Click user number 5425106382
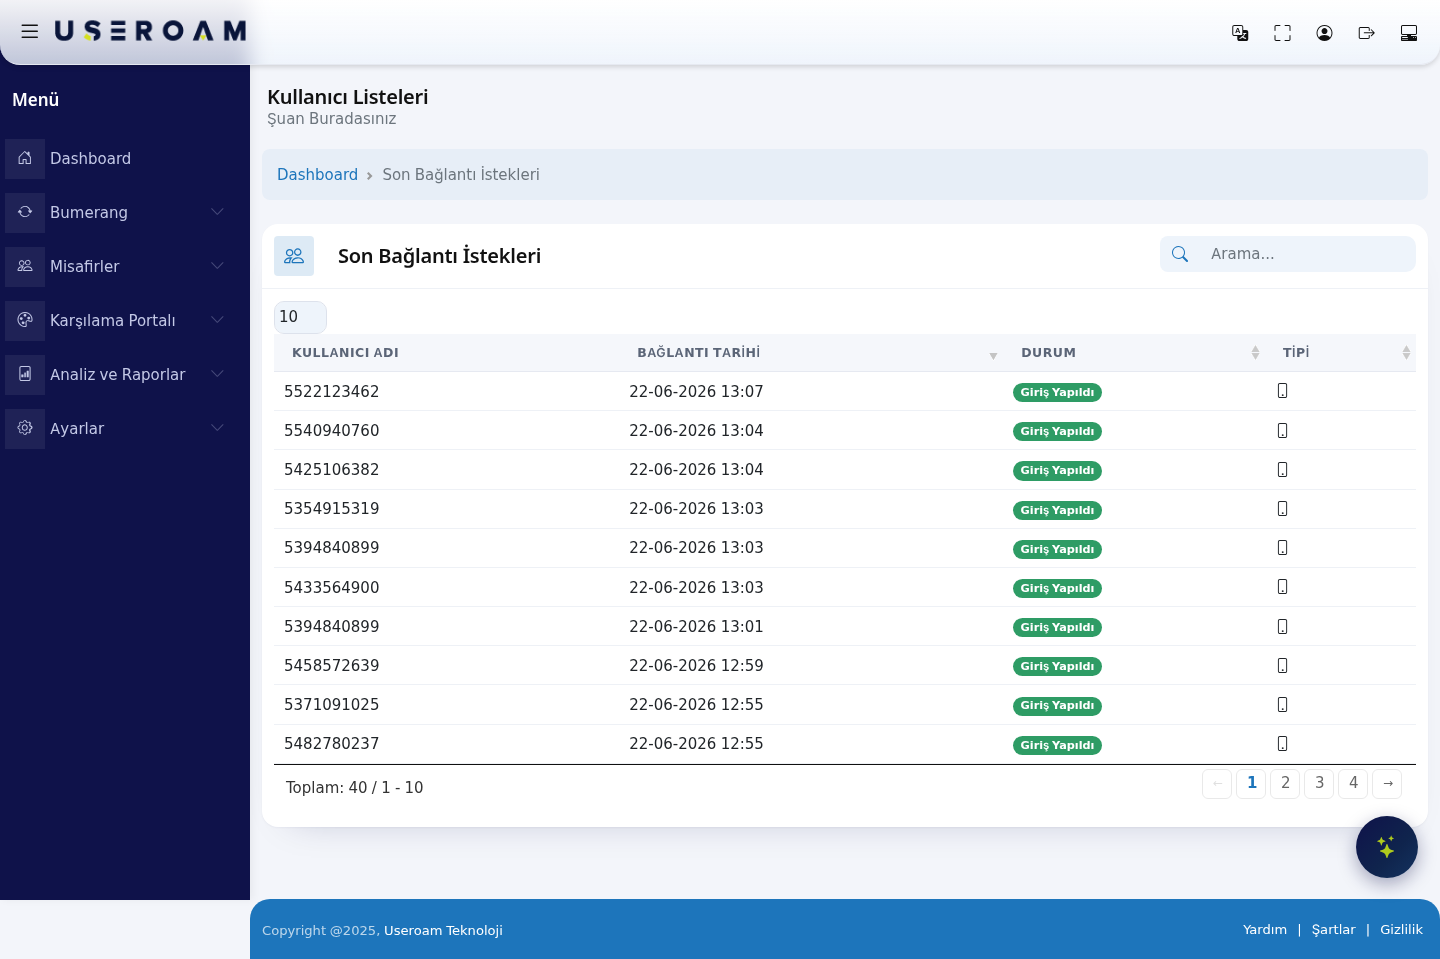The width and height of the screenshot is (1440, 959). 331,470
